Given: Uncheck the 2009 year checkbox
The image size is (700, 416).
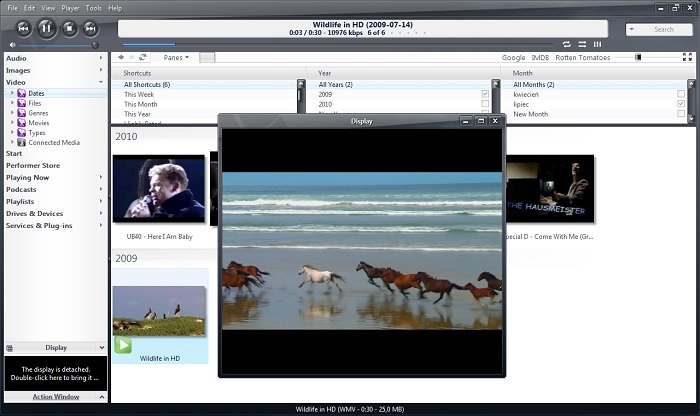Looking at the screenshot, I should [x=485, y=94].
